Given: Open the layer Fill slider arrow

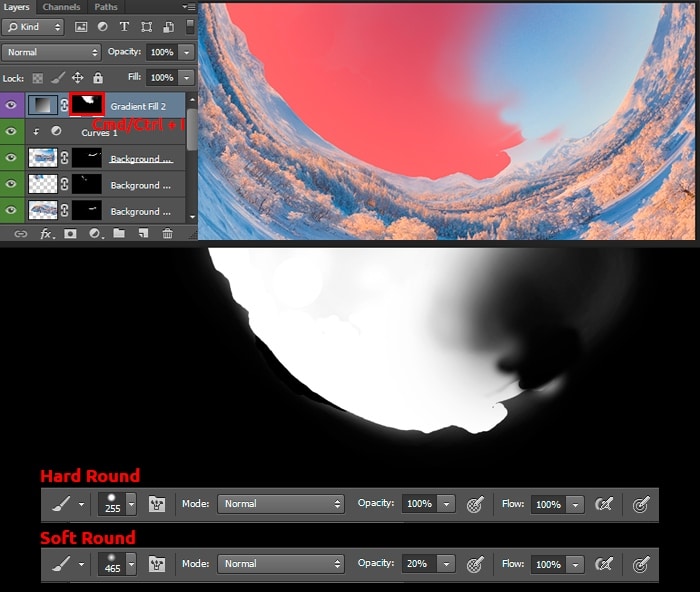Looking at the screenshot, I should coord(187,78).
